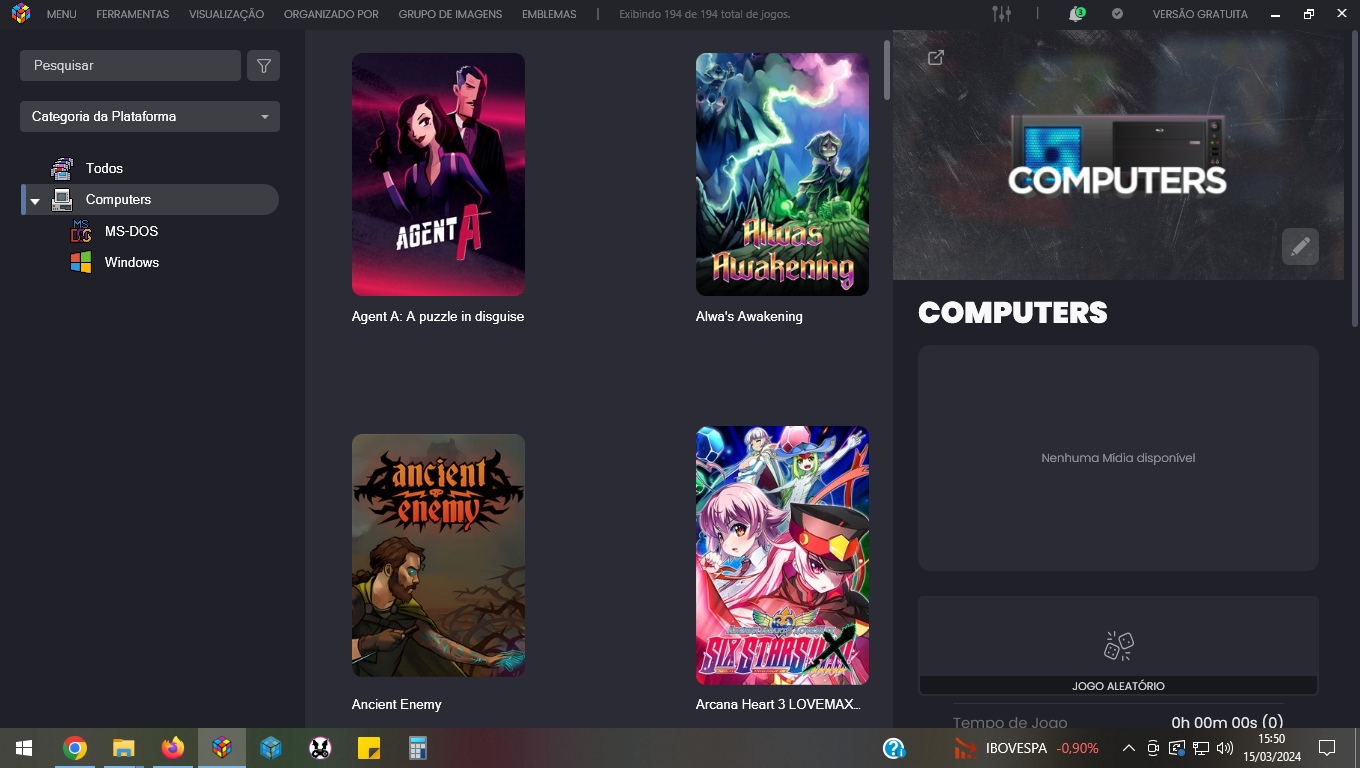
Task: Select the Ancient Enemy cover art
Action: (438, 555)
